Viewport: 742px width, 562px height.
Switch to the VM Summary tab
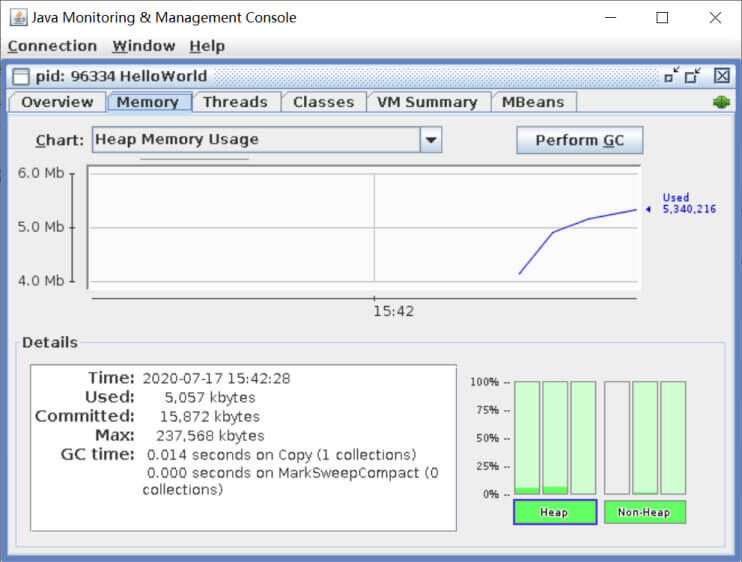427,102
